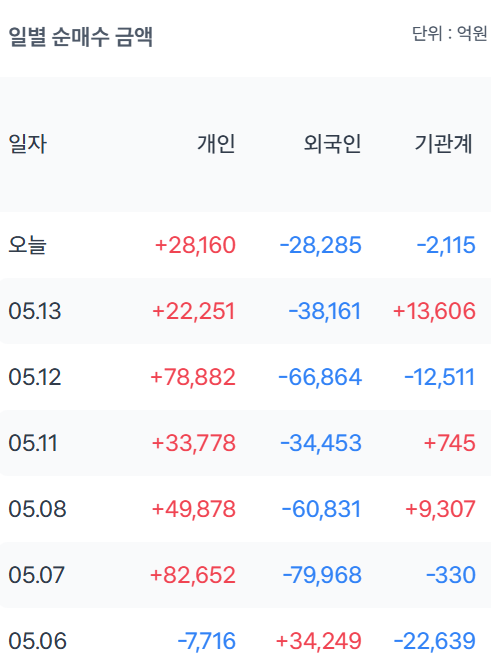This screenshot has width=491, height=662.
Task: Select the 05.08 date row
Action: click(x=245, y=508)
